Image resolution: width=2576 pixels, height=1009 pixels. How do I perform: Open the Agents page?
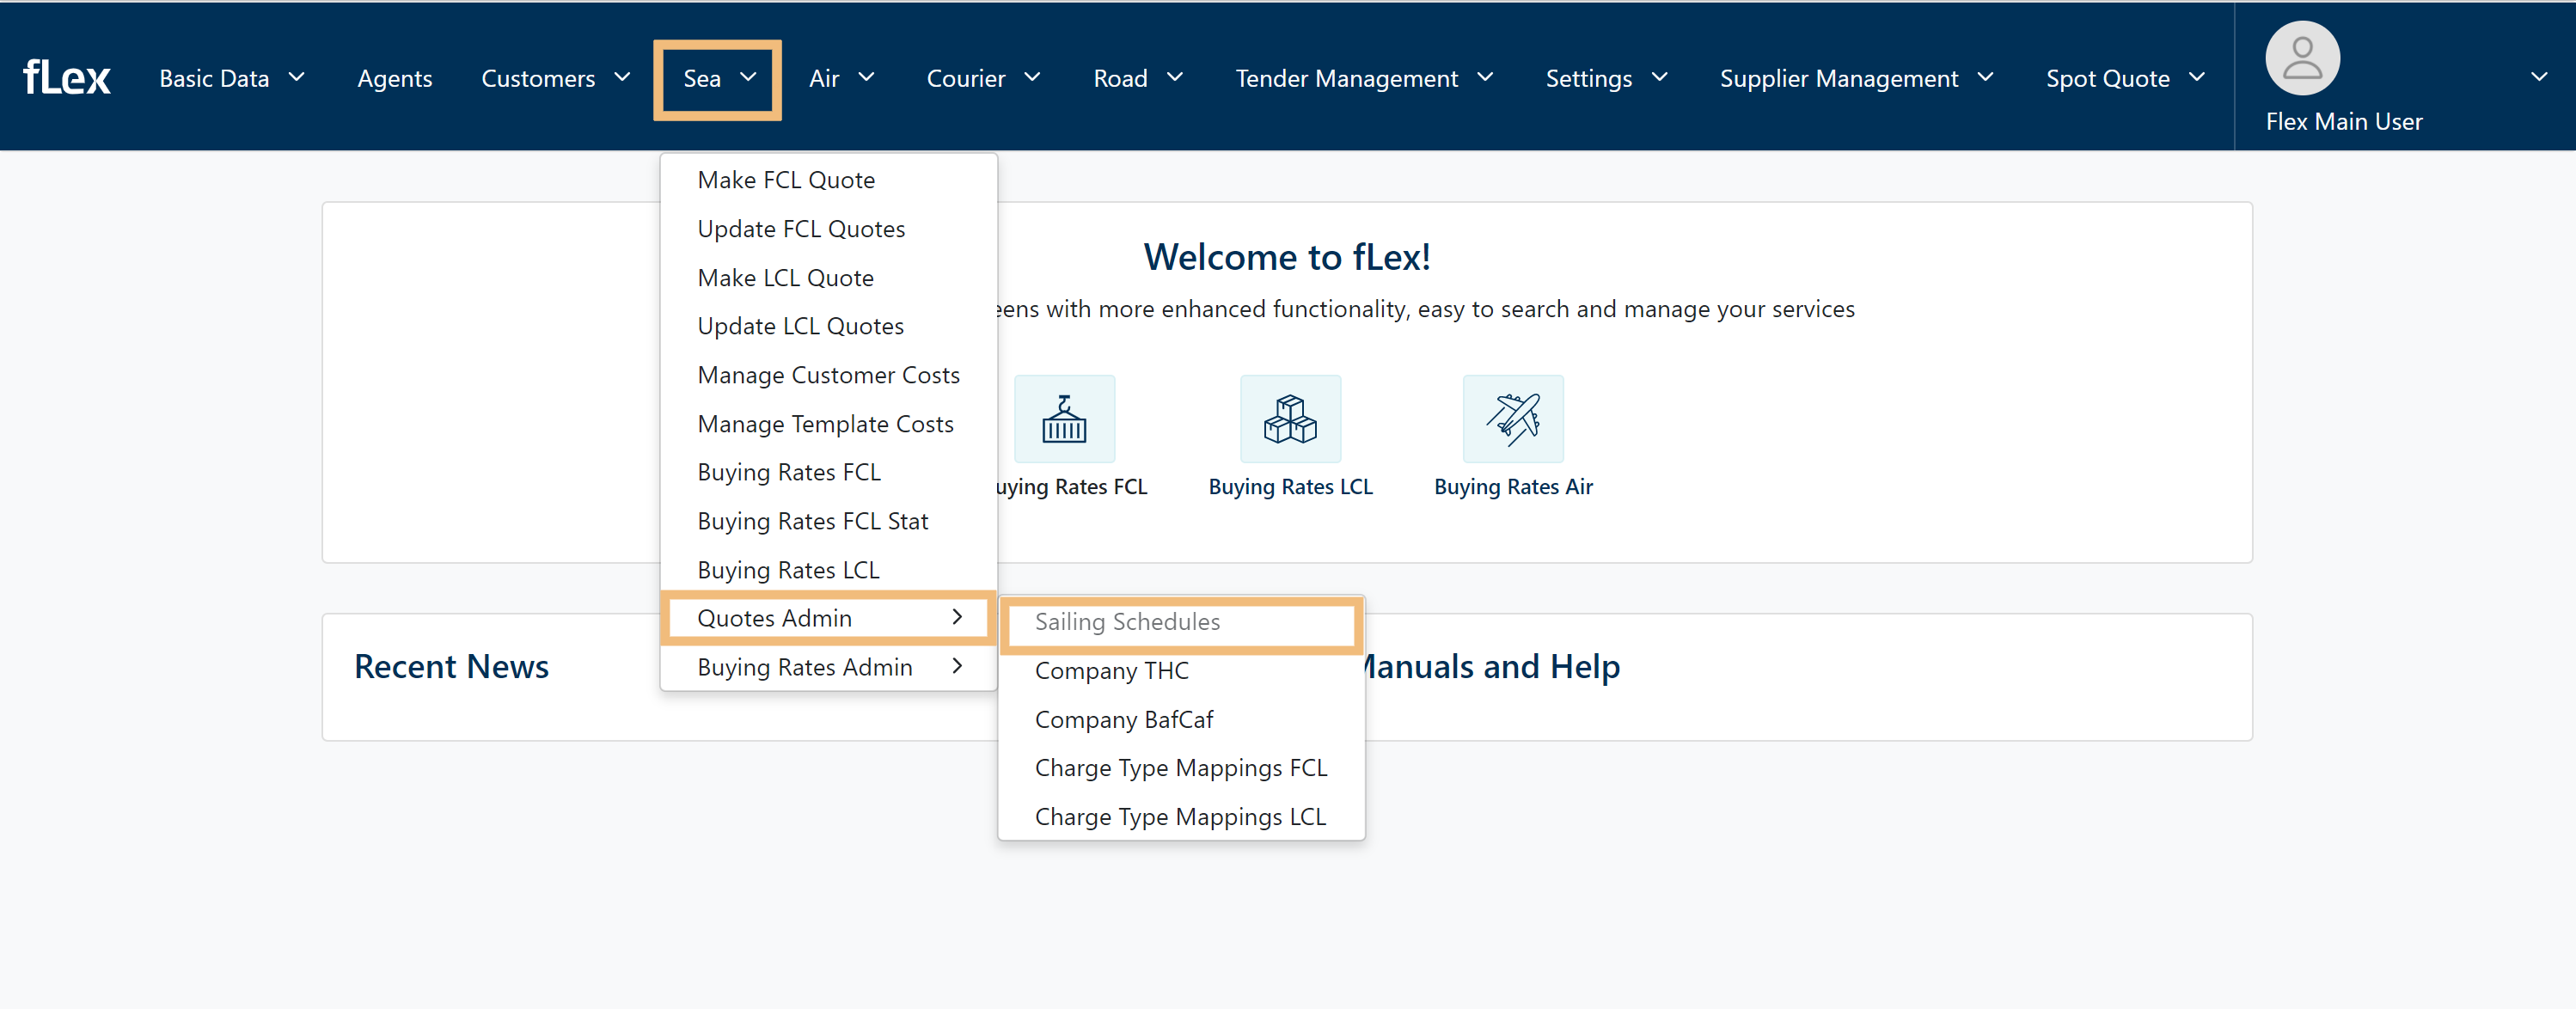[394, 78]
